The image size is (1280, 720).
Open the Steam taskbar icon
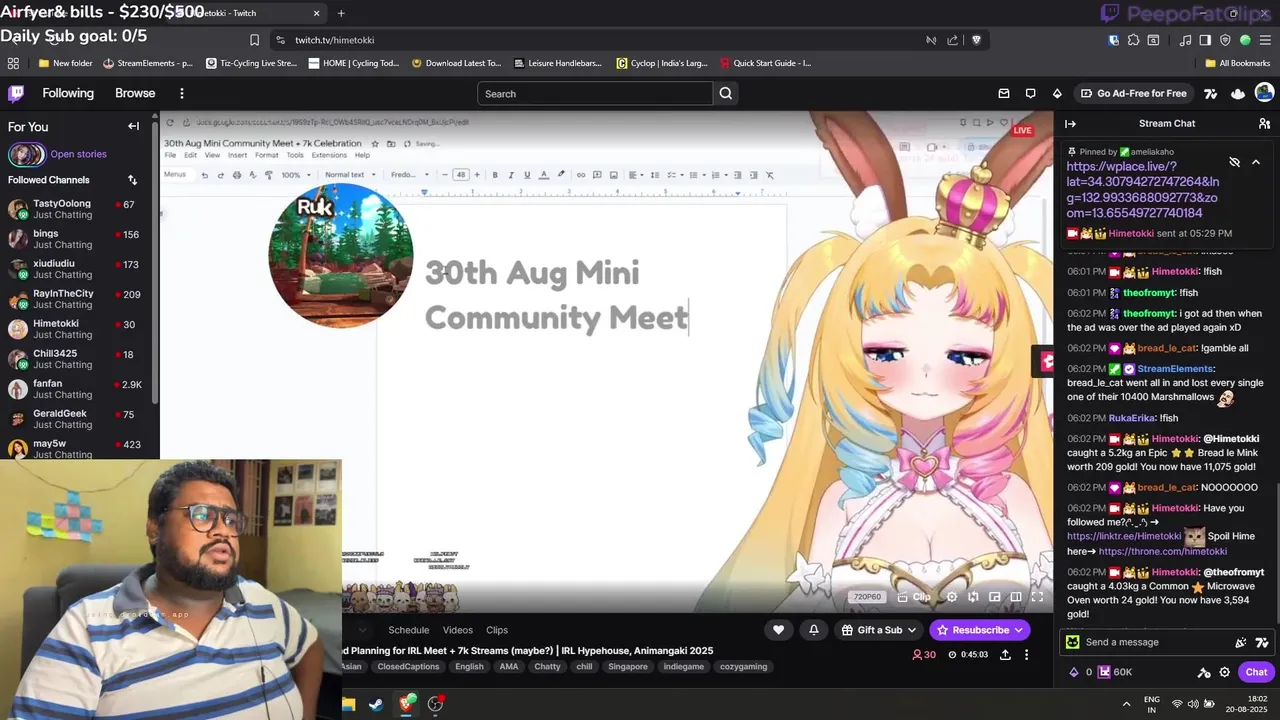tap(376, 704)
